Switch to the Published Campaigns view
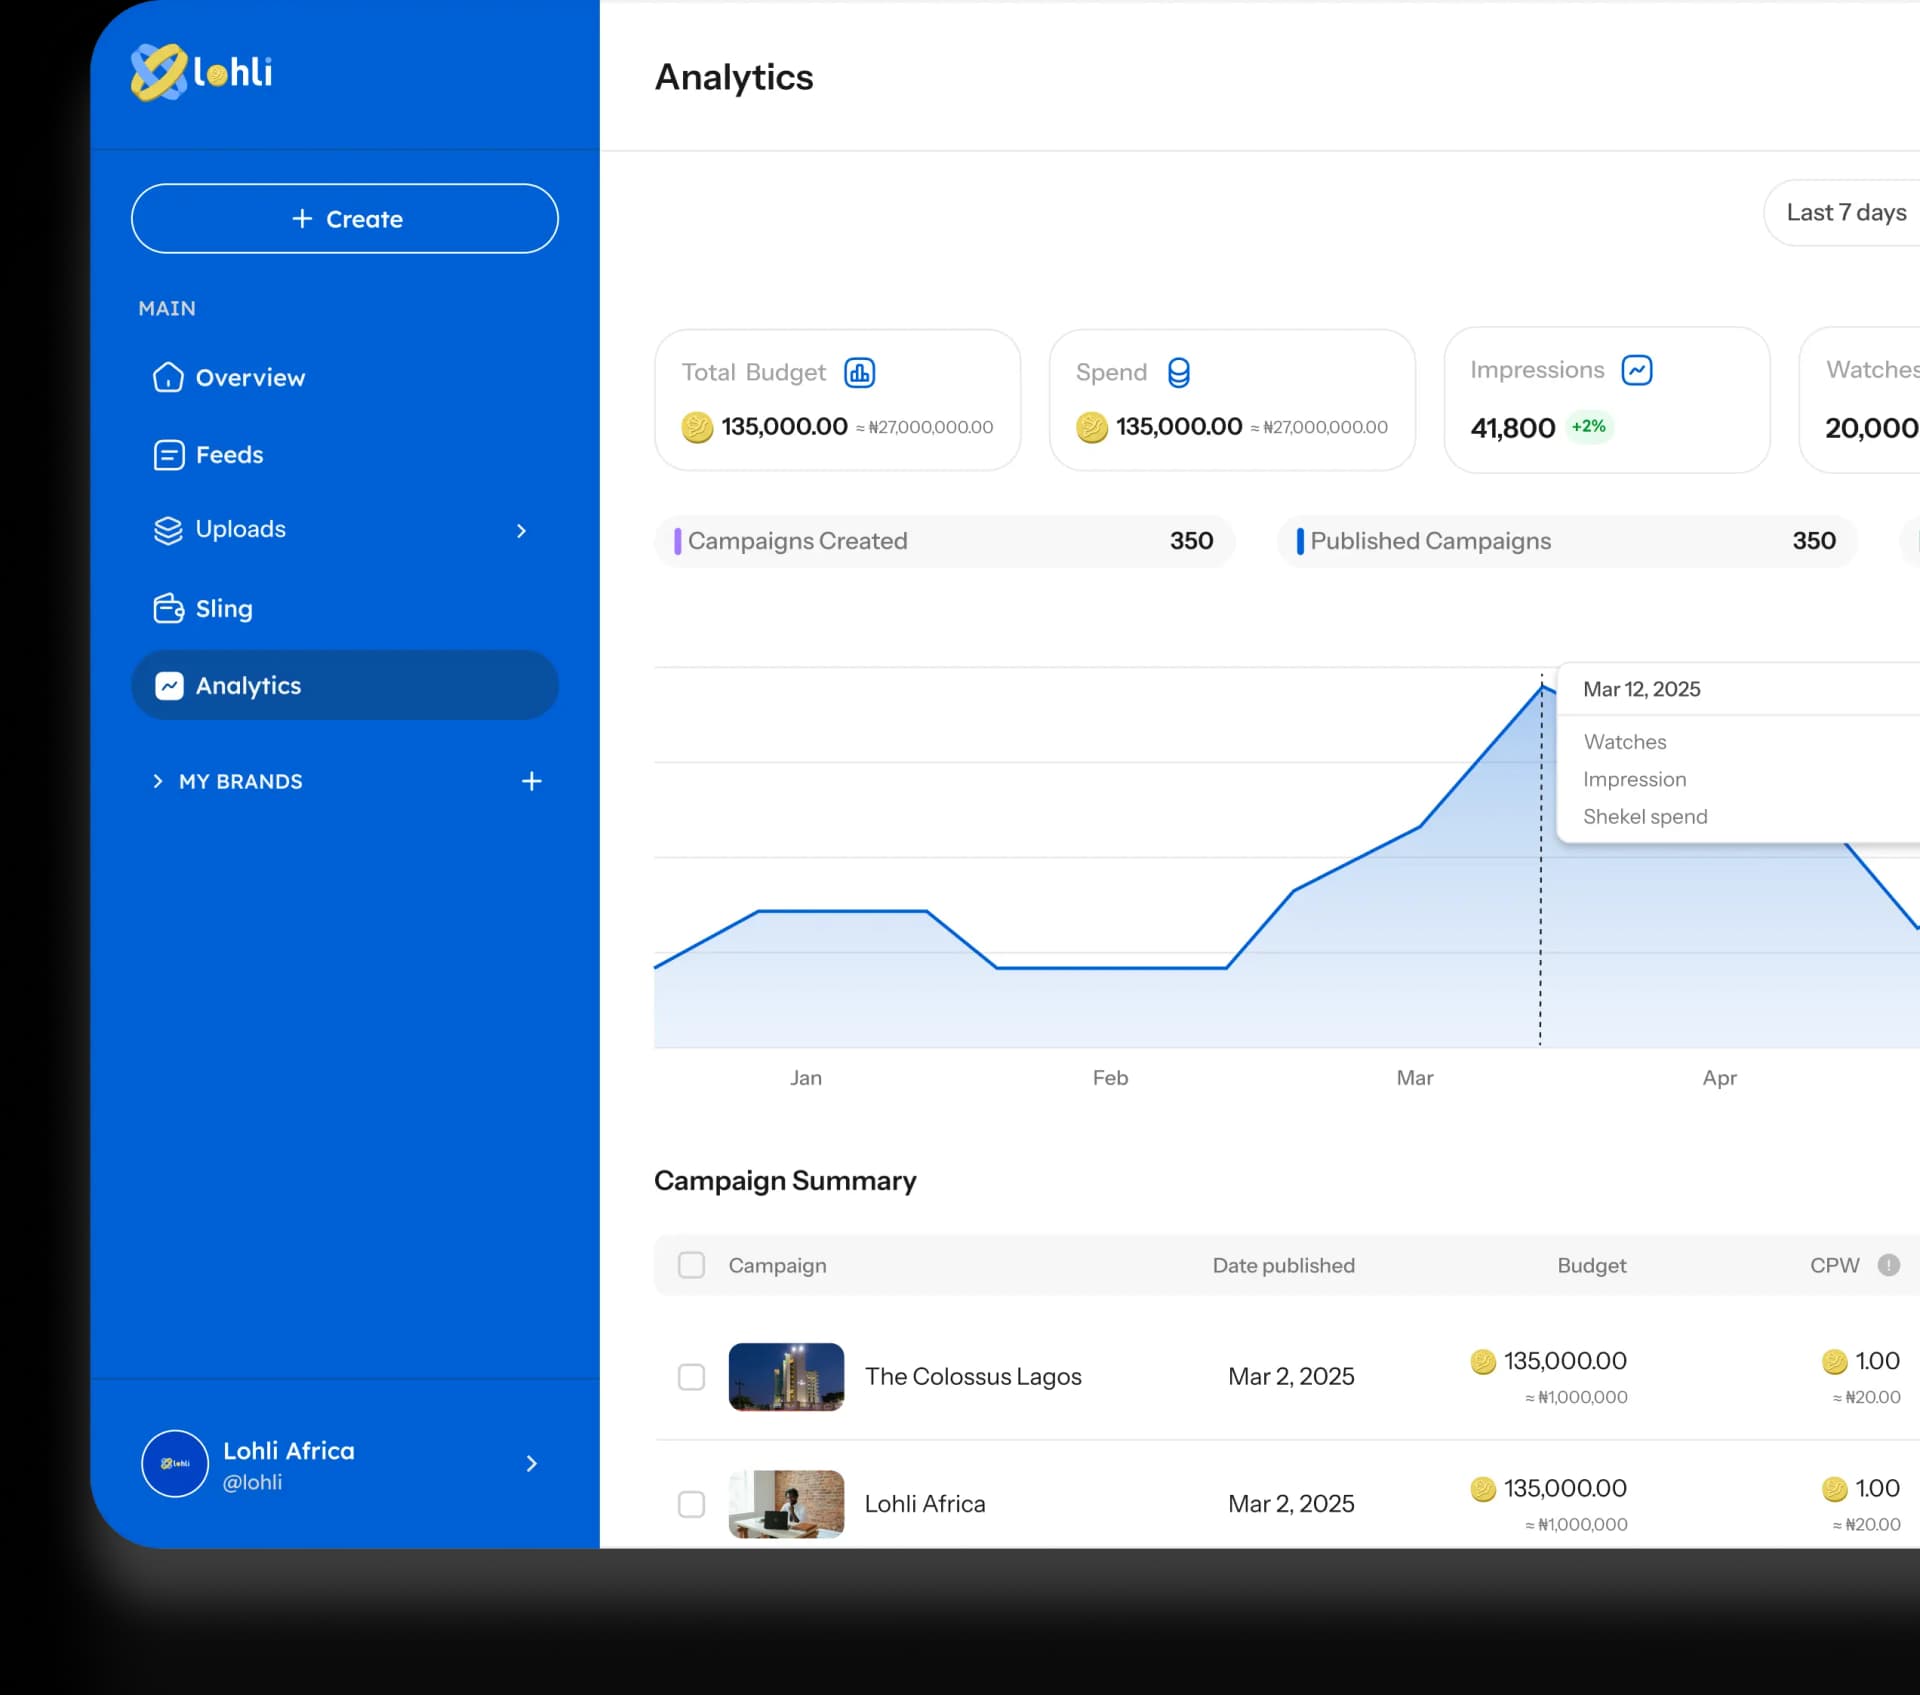 pyautogui.click(x=1565, y=541)
